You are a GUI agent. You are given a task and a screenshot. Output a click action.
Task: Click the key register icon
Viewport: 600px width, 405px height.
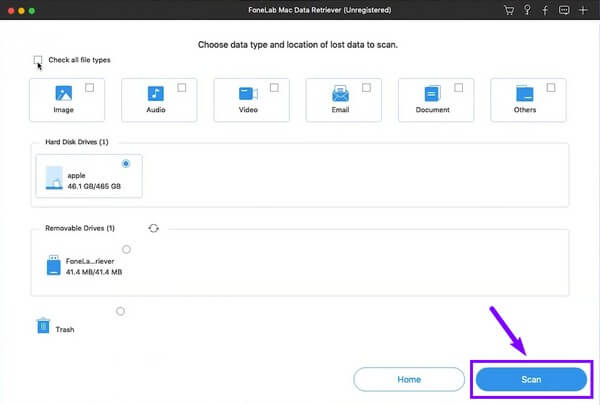pyautogui.click(x=527, y=10)
